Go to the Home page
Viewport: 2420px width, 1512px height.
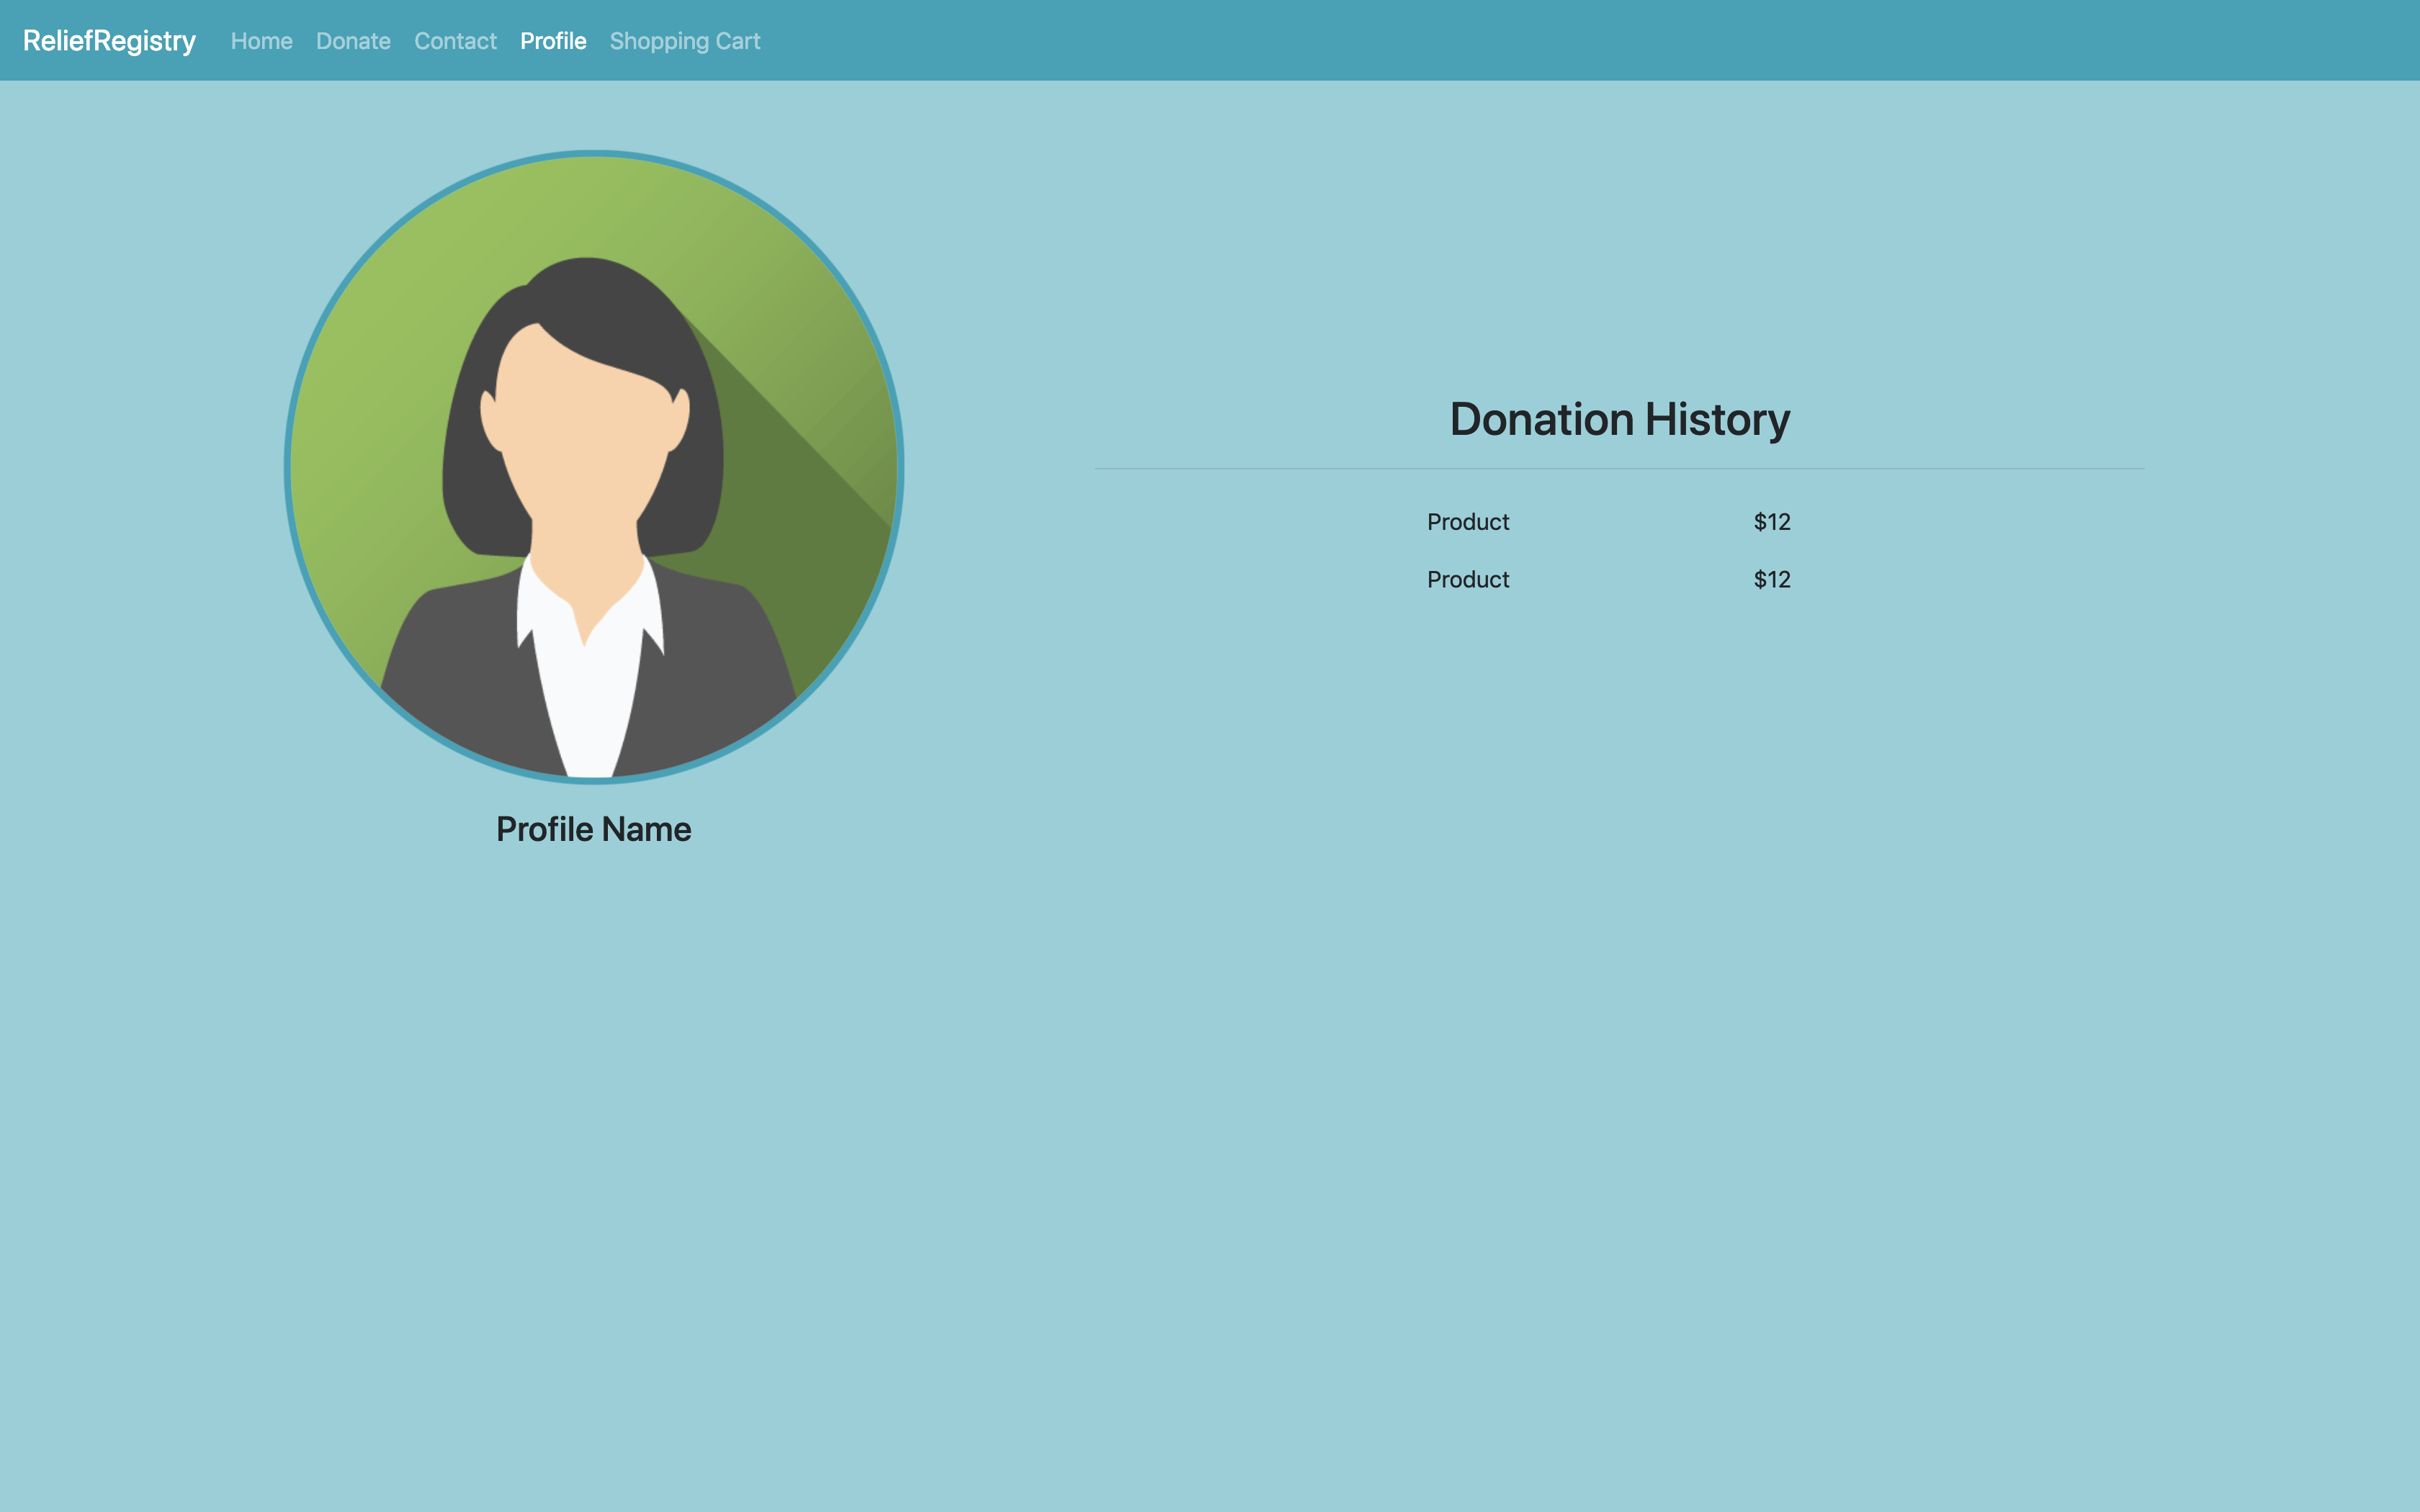pos(261,41)
